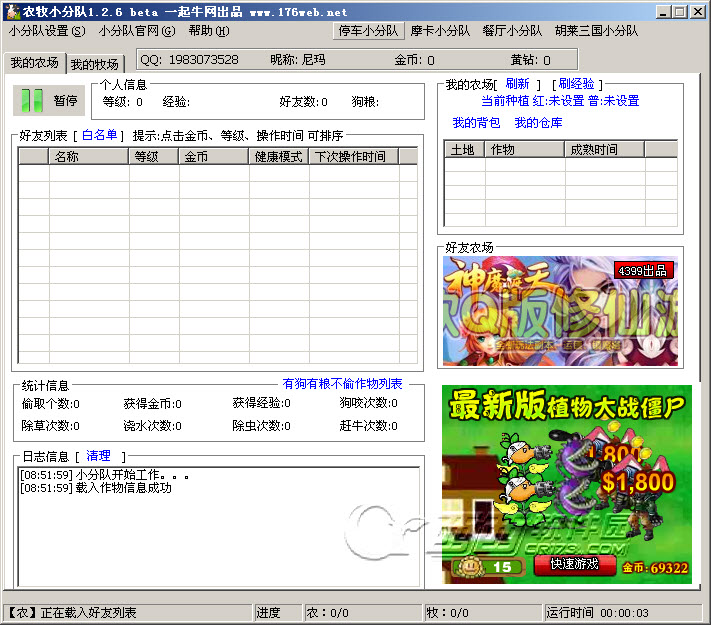Click the 刷新 link in 我的农场

[517, 84]
